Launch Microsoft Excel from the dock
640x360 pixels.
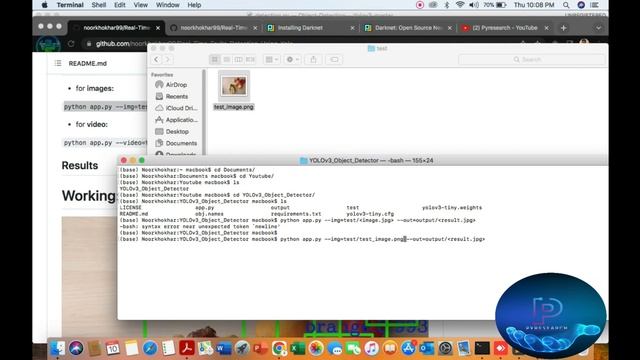coord(298,348)
